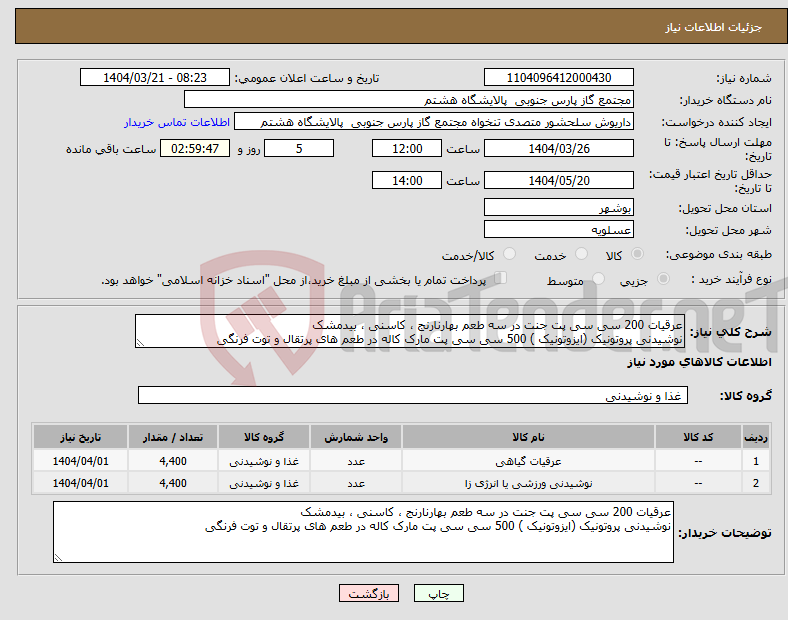Click the عدد unit cell in row 2
The image size is (788, 620).
click(x=356, y=483)
